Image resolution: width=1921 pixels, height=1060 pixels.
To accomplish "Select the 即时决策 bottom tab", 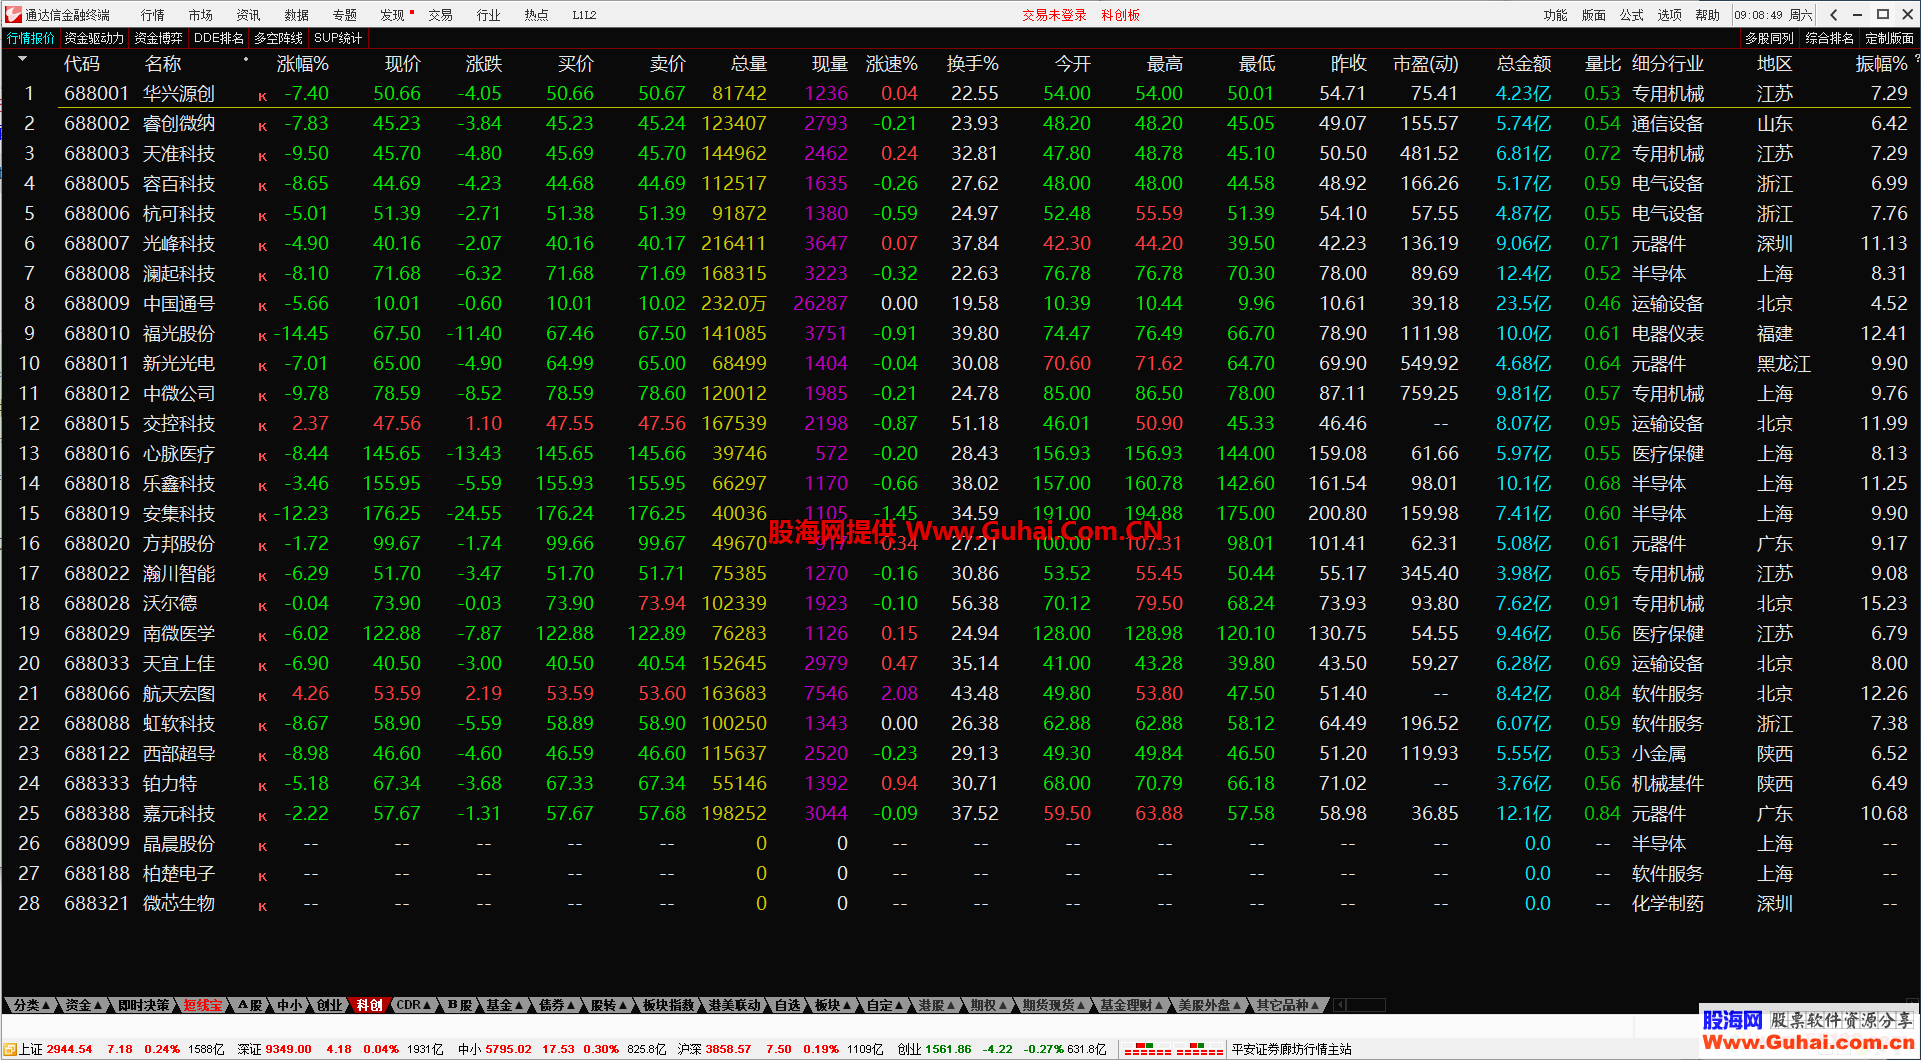I will click(x=144, y=1005).
